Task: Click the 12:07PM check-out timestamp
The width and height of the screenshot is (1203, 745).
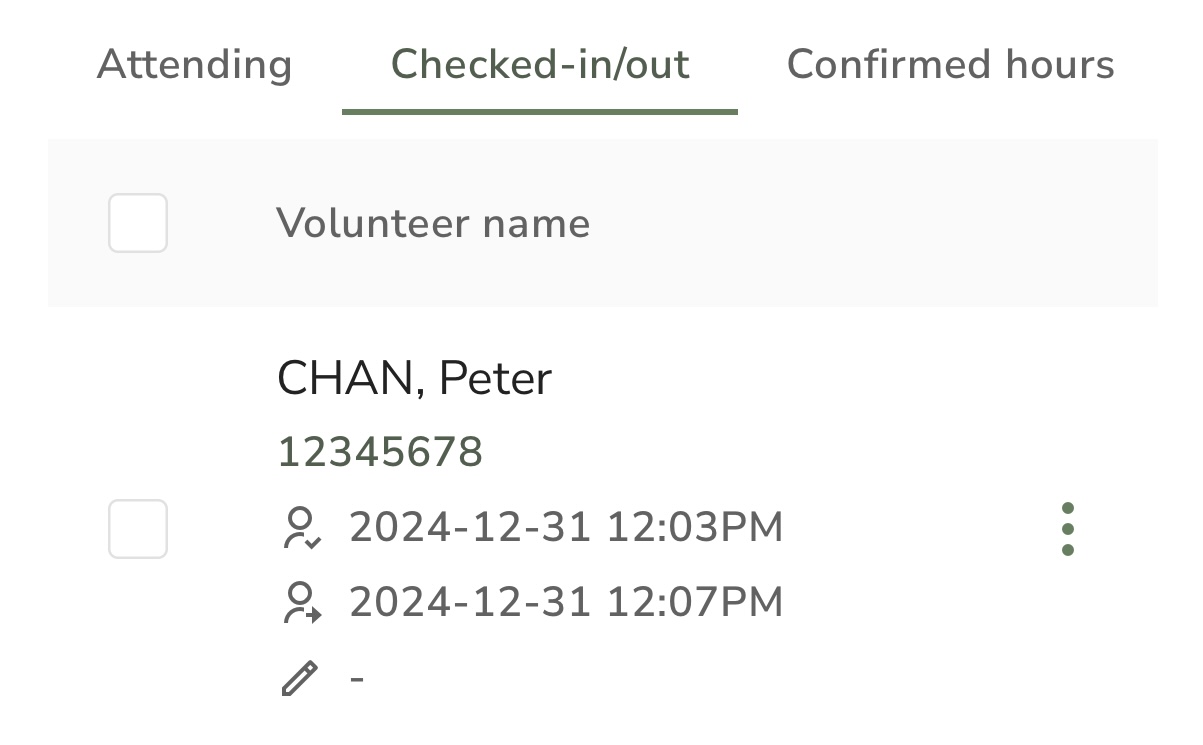Action: click(695, 603)
